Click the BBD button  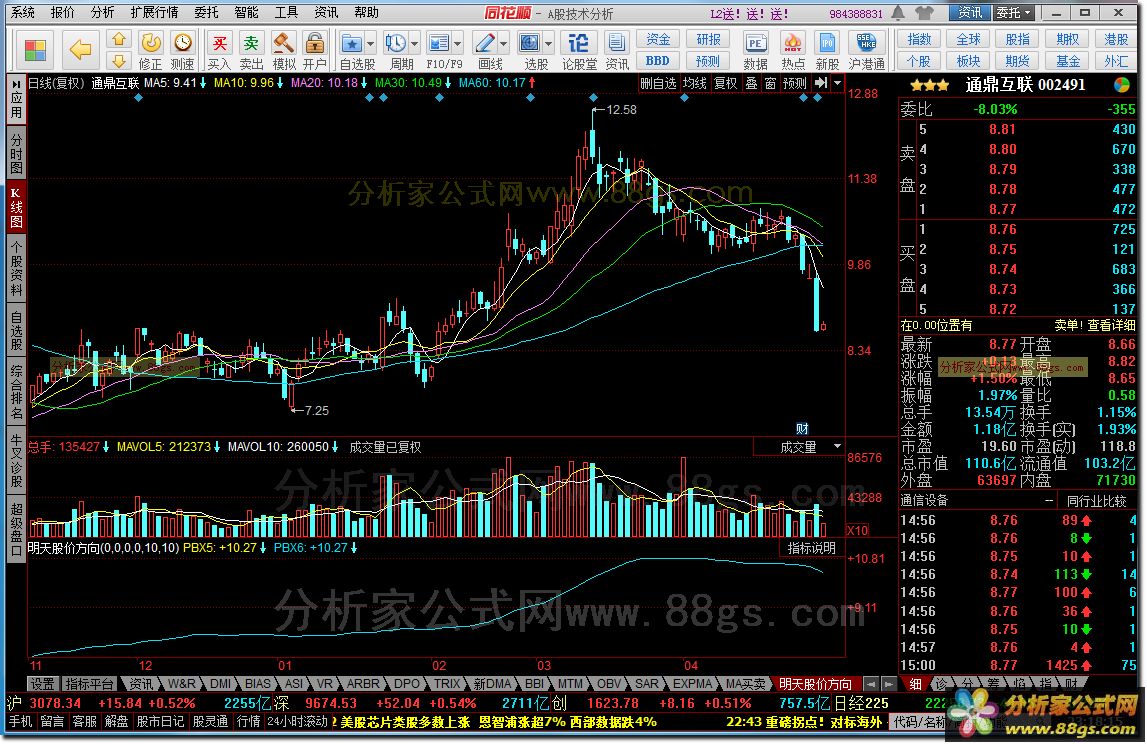(x=658, y=61)
